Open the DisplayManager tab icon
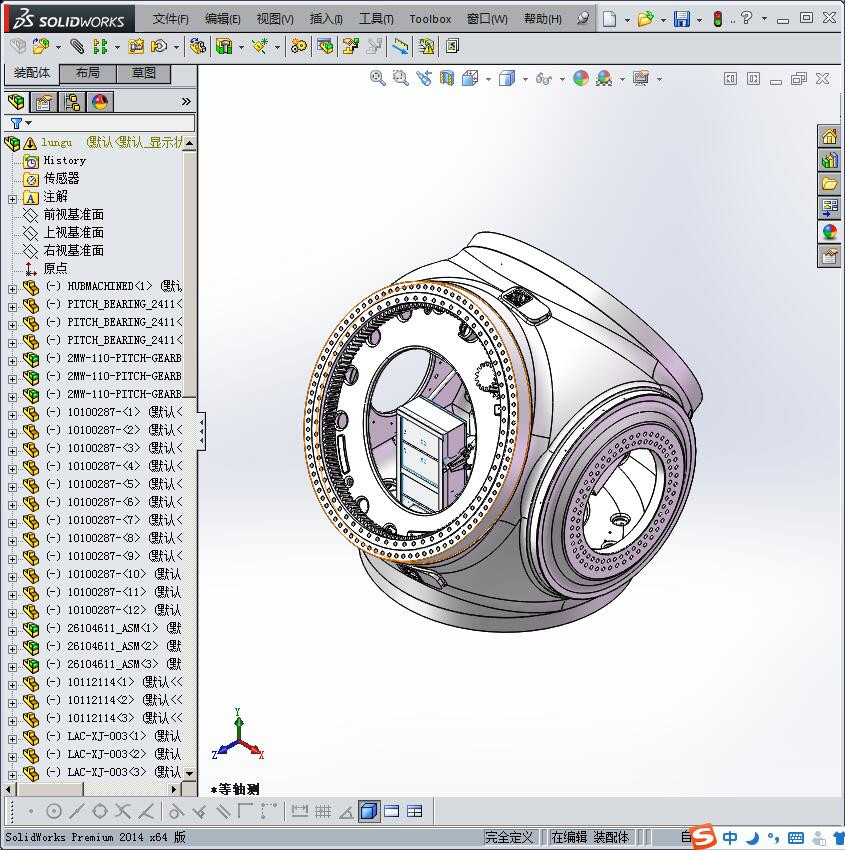Screen dimensions: 845x850 click(100, 102)
